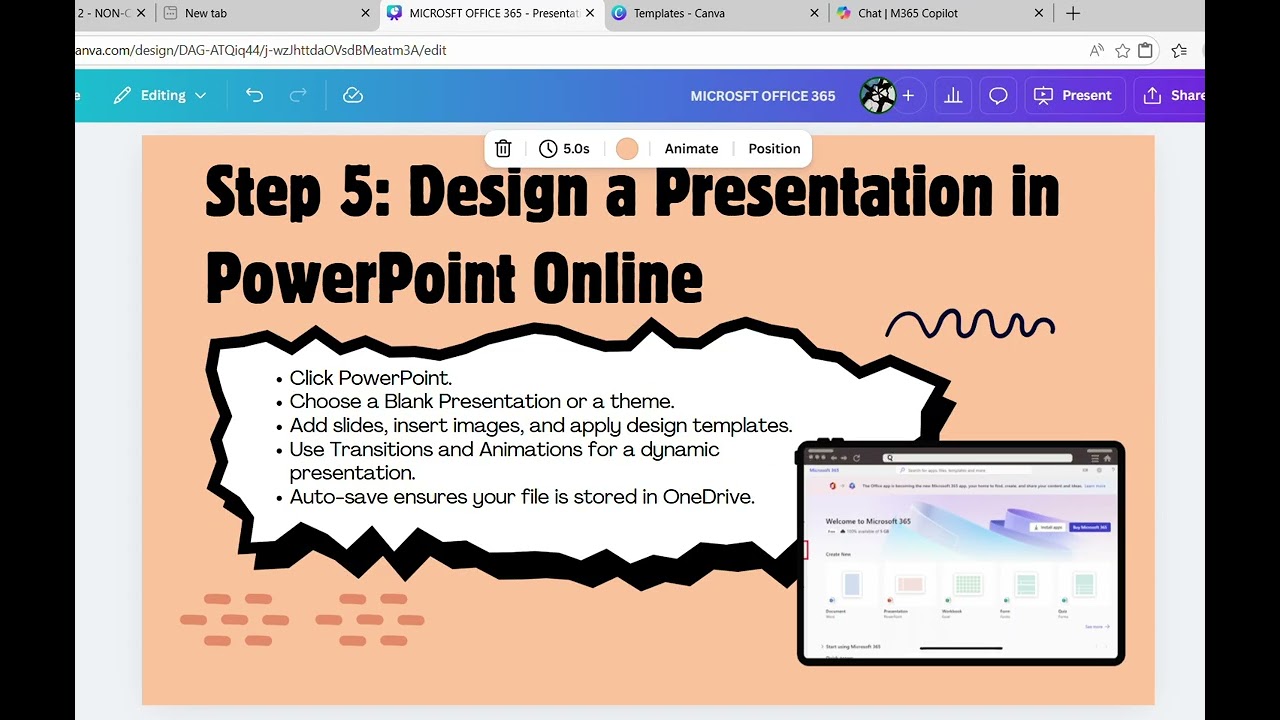Open the analytics bar chart icon
Viewport: 1280px width, 720px height.
(953, 95)
